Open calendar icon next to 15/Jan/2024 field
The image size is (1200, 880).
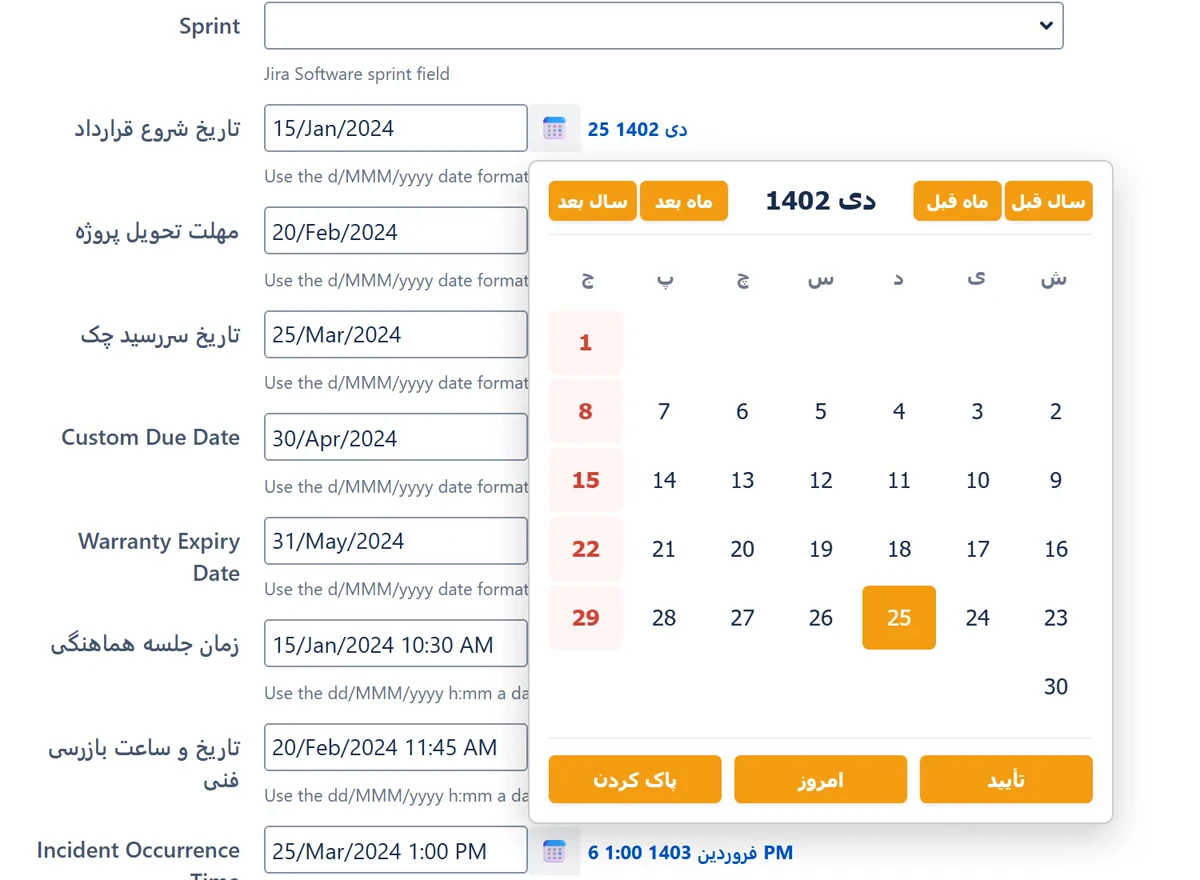tap(554, 128)
